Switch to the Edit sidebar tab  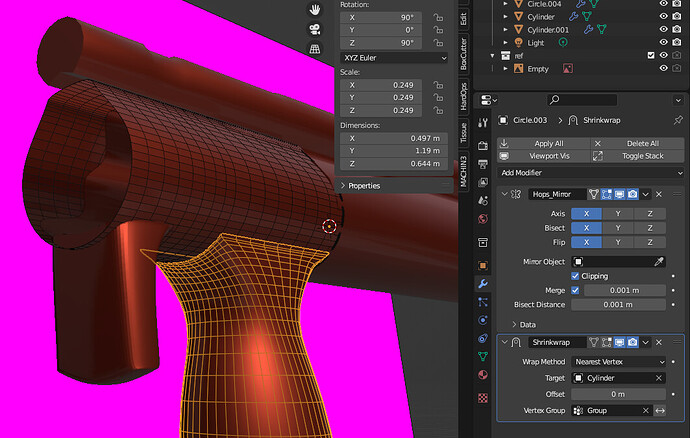coord(463,18)
